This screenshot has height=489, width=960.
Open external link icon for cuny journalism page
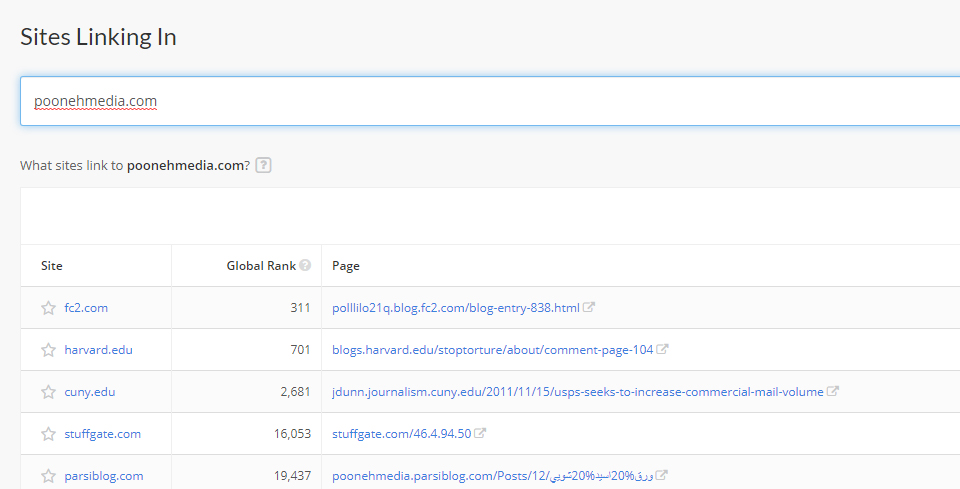tap(833, 391)
